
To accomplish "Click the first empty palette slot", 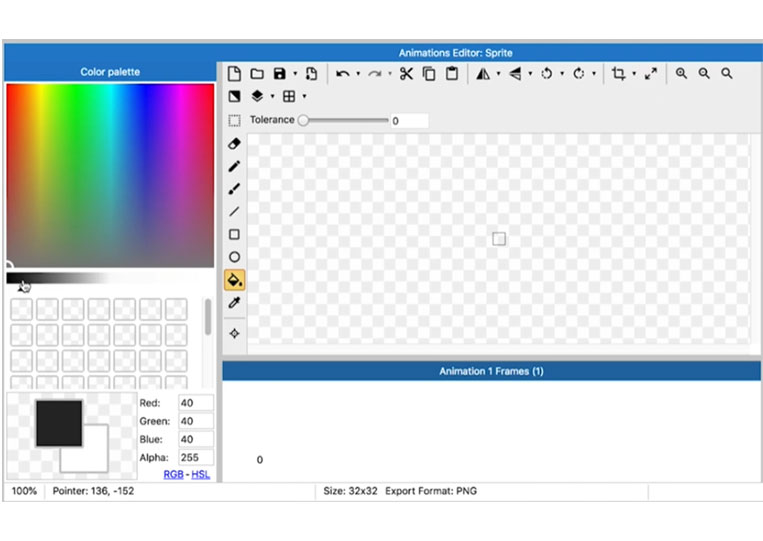I will (21, 309).
